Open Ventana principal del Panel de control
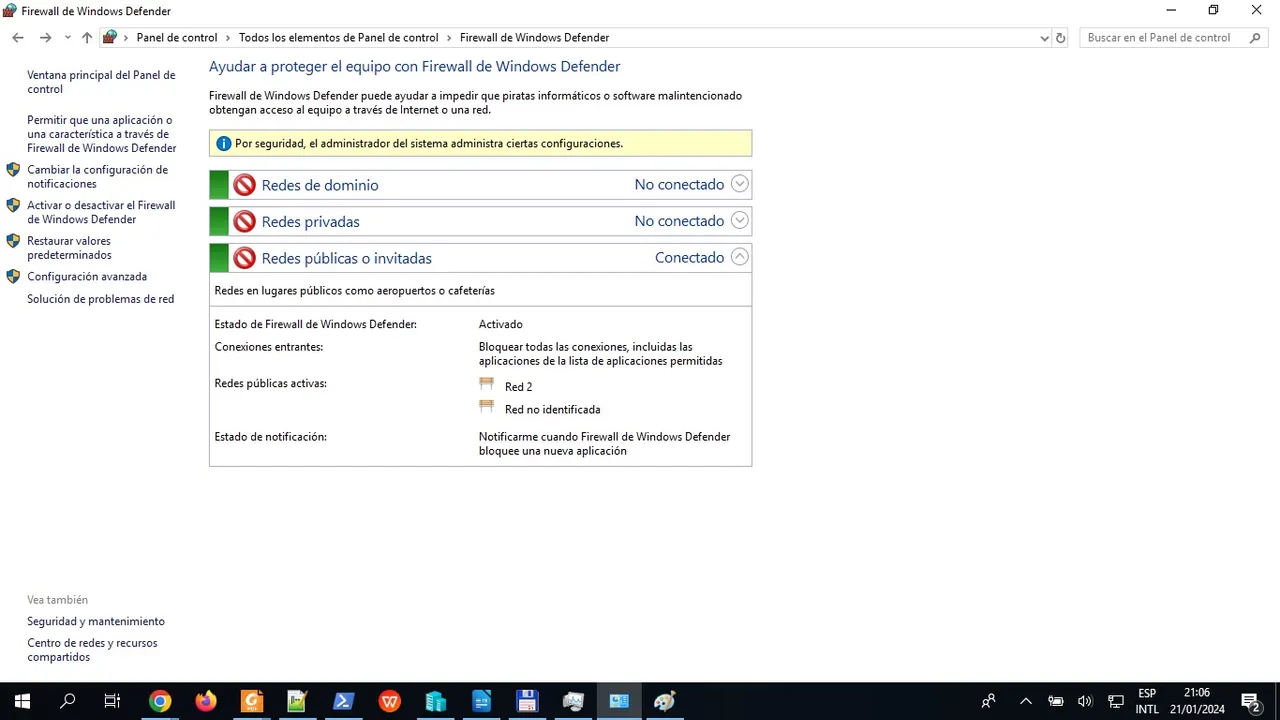This screenshot has width=1280, height=720. click(101, 82)
